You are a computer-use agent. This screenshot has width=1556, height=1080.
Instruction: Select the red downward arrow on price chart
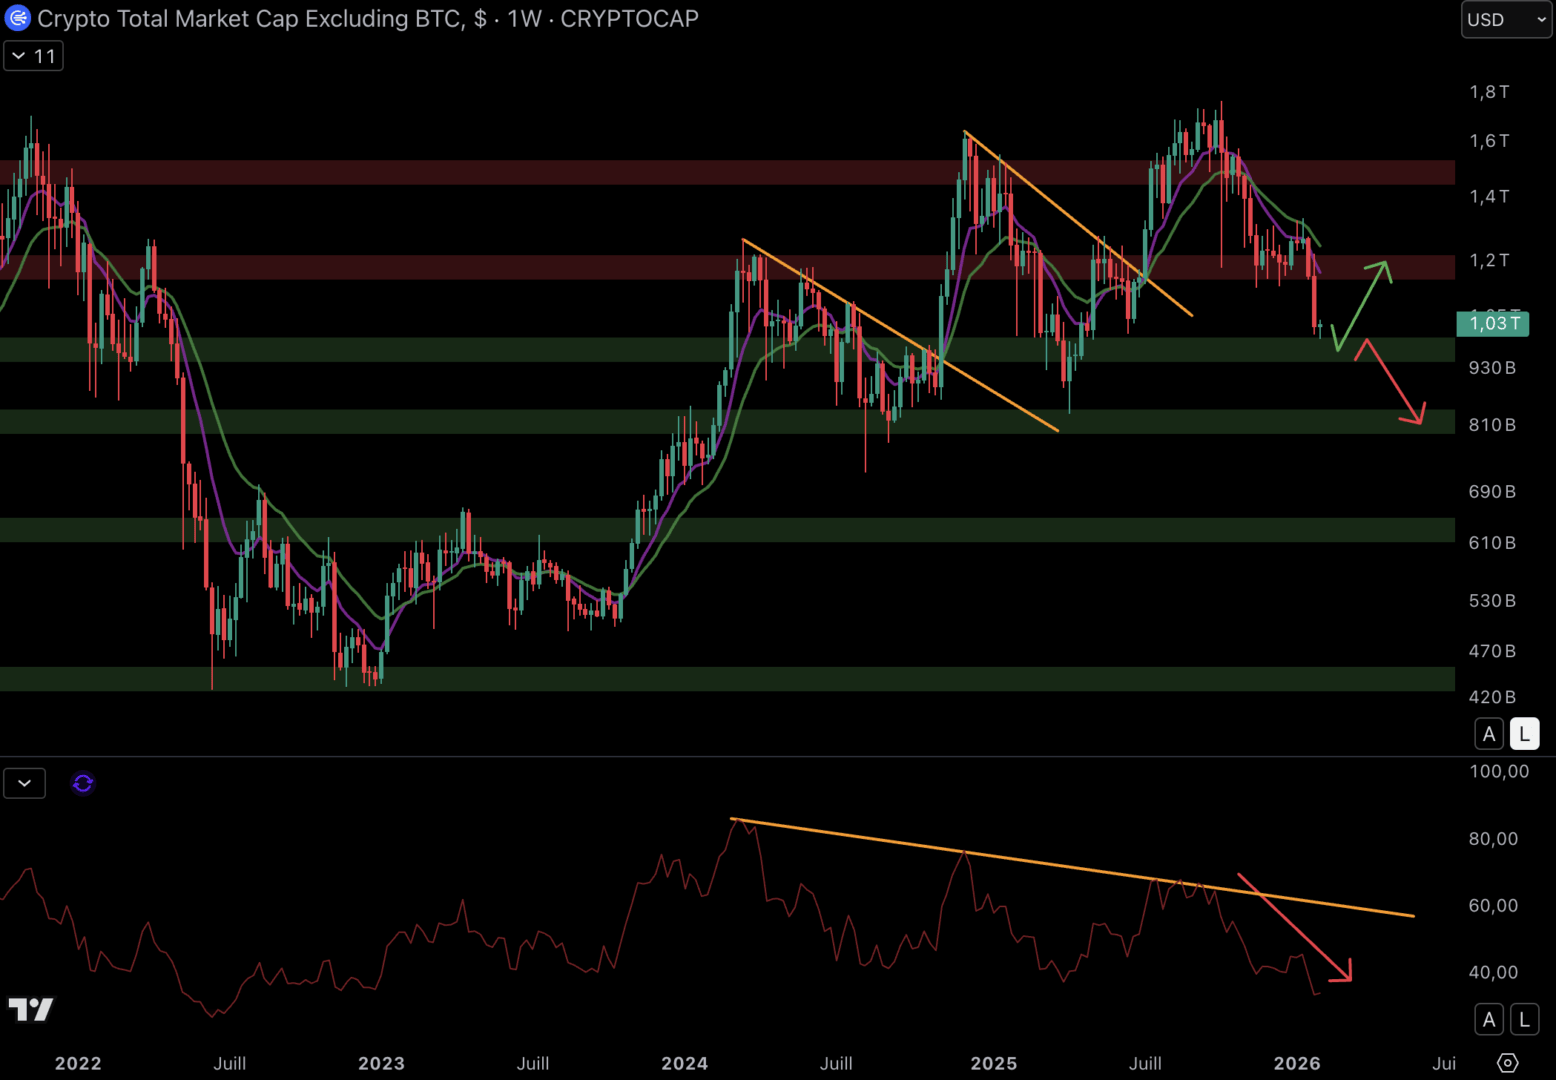1392,382
